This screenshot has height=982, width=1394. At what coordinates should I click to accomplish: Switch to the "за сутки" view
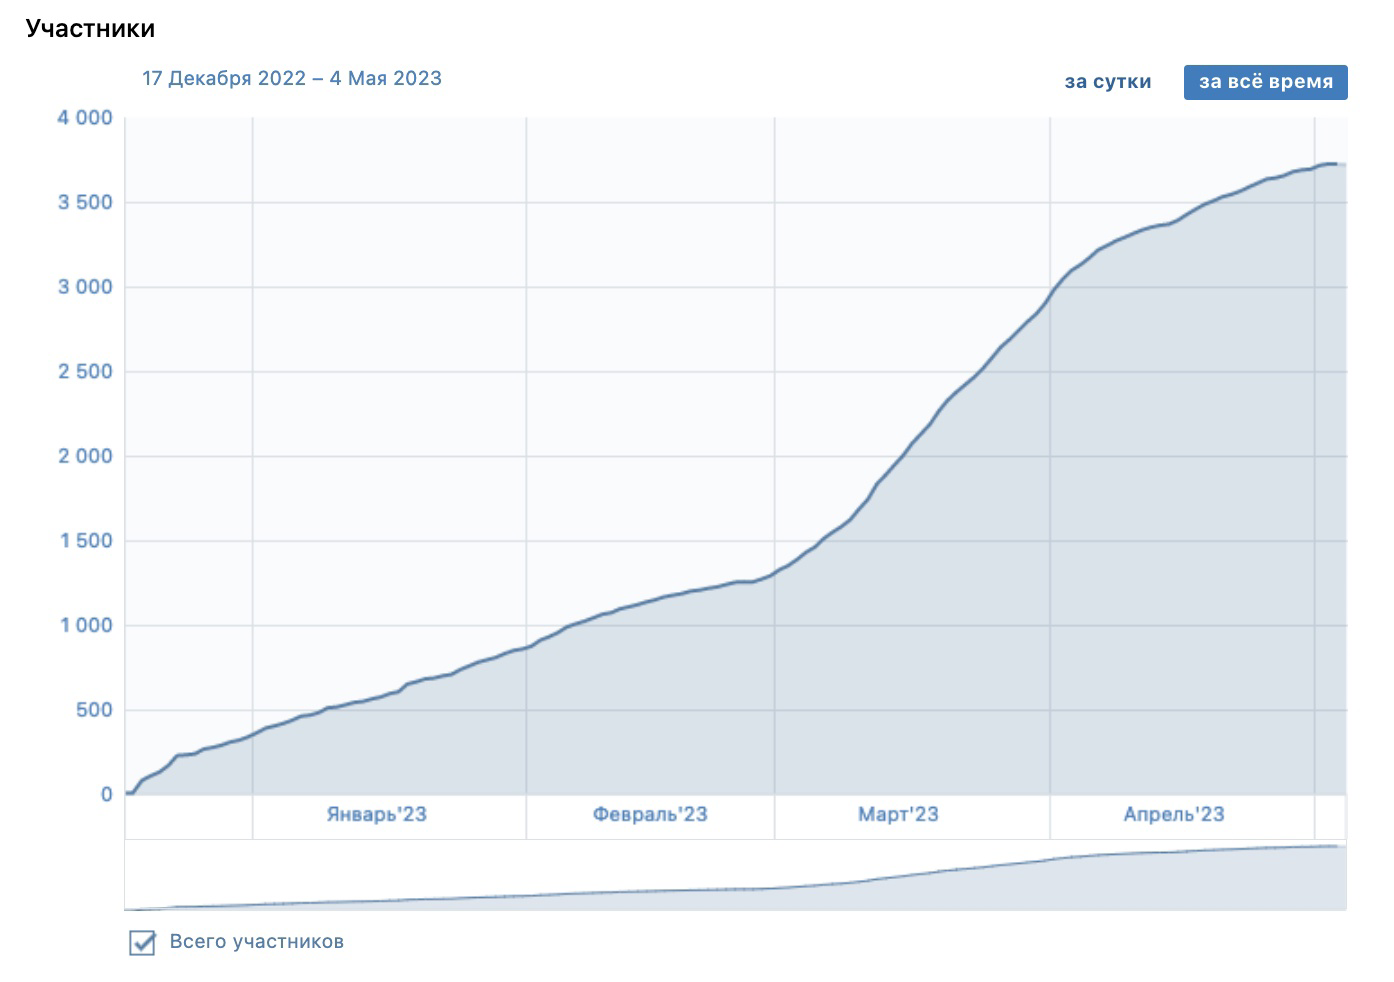click(x=1107, y=82)
